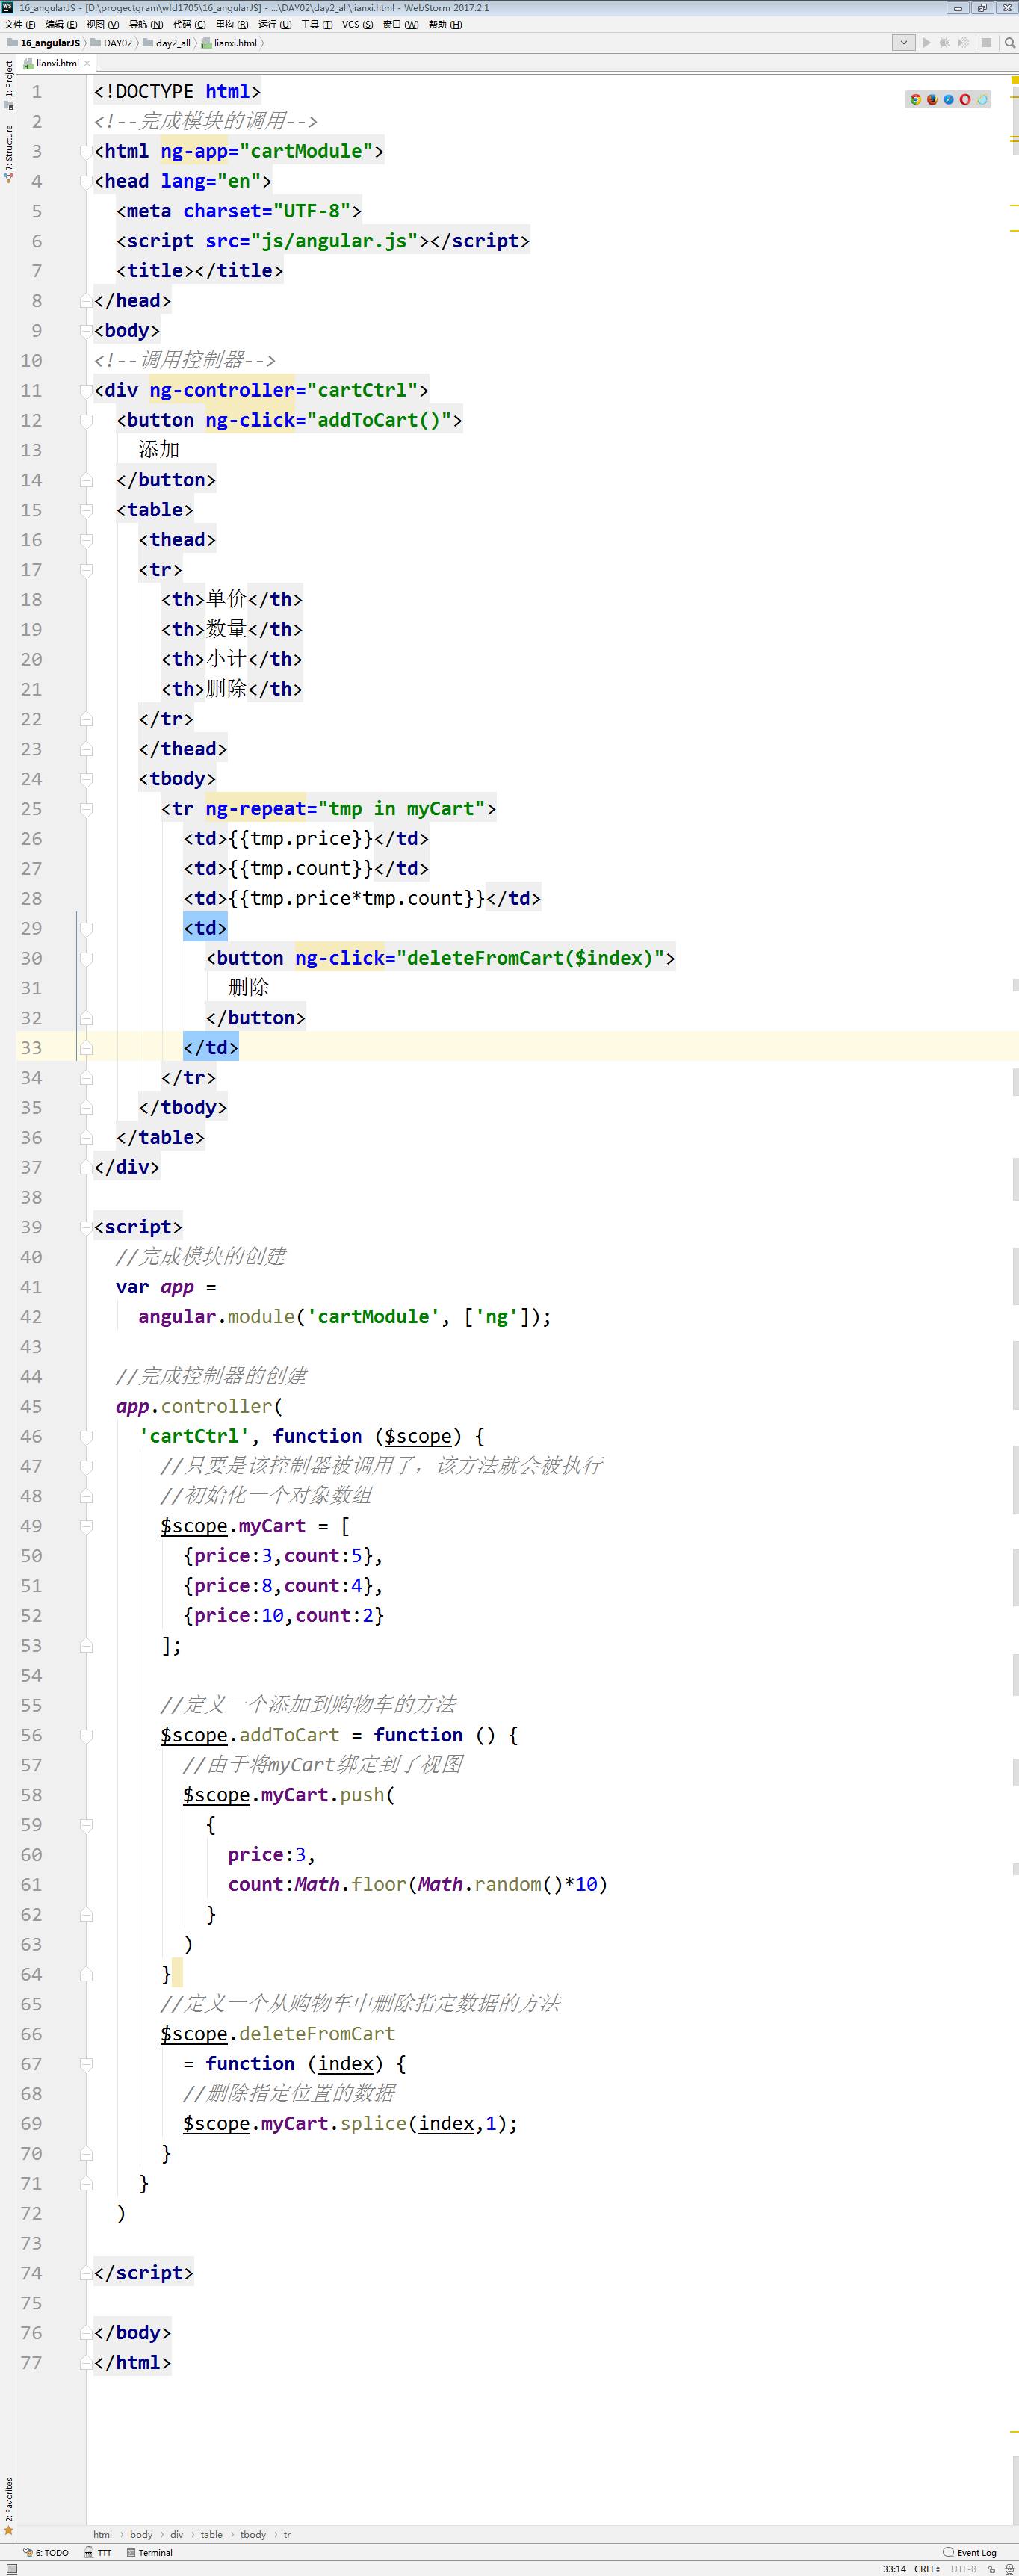Open the 视图 (V) menu

click(102, 25)
